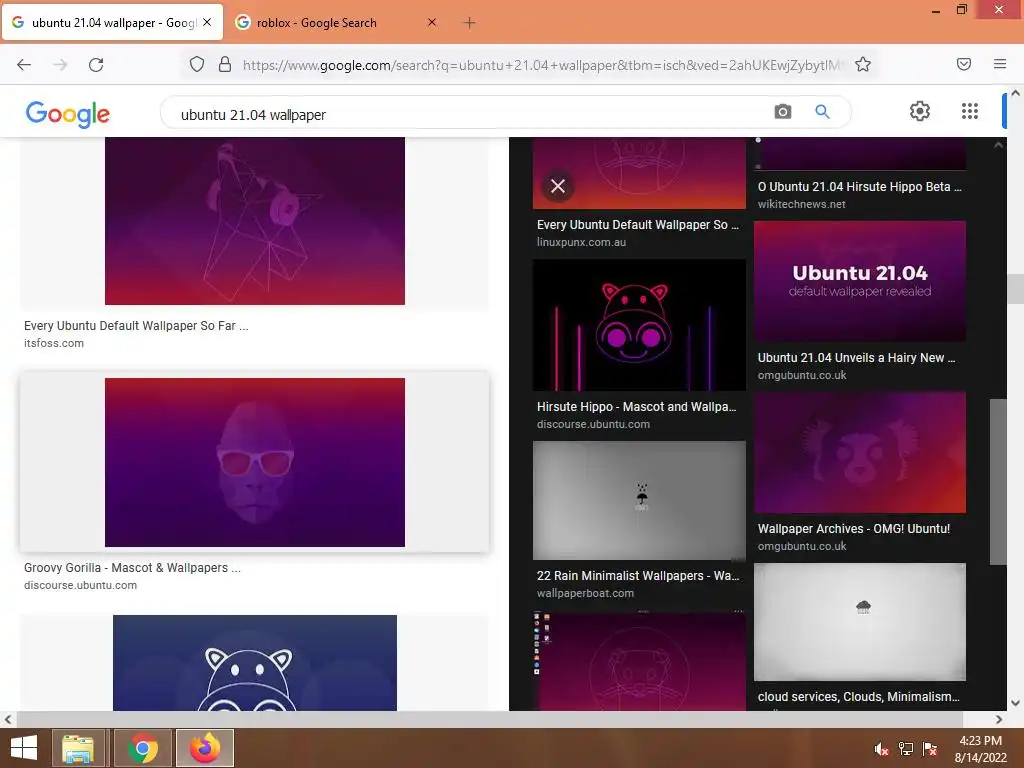Unmute the system volume tray icon
The image size is (1024, 768).
[x=882, y=749]
